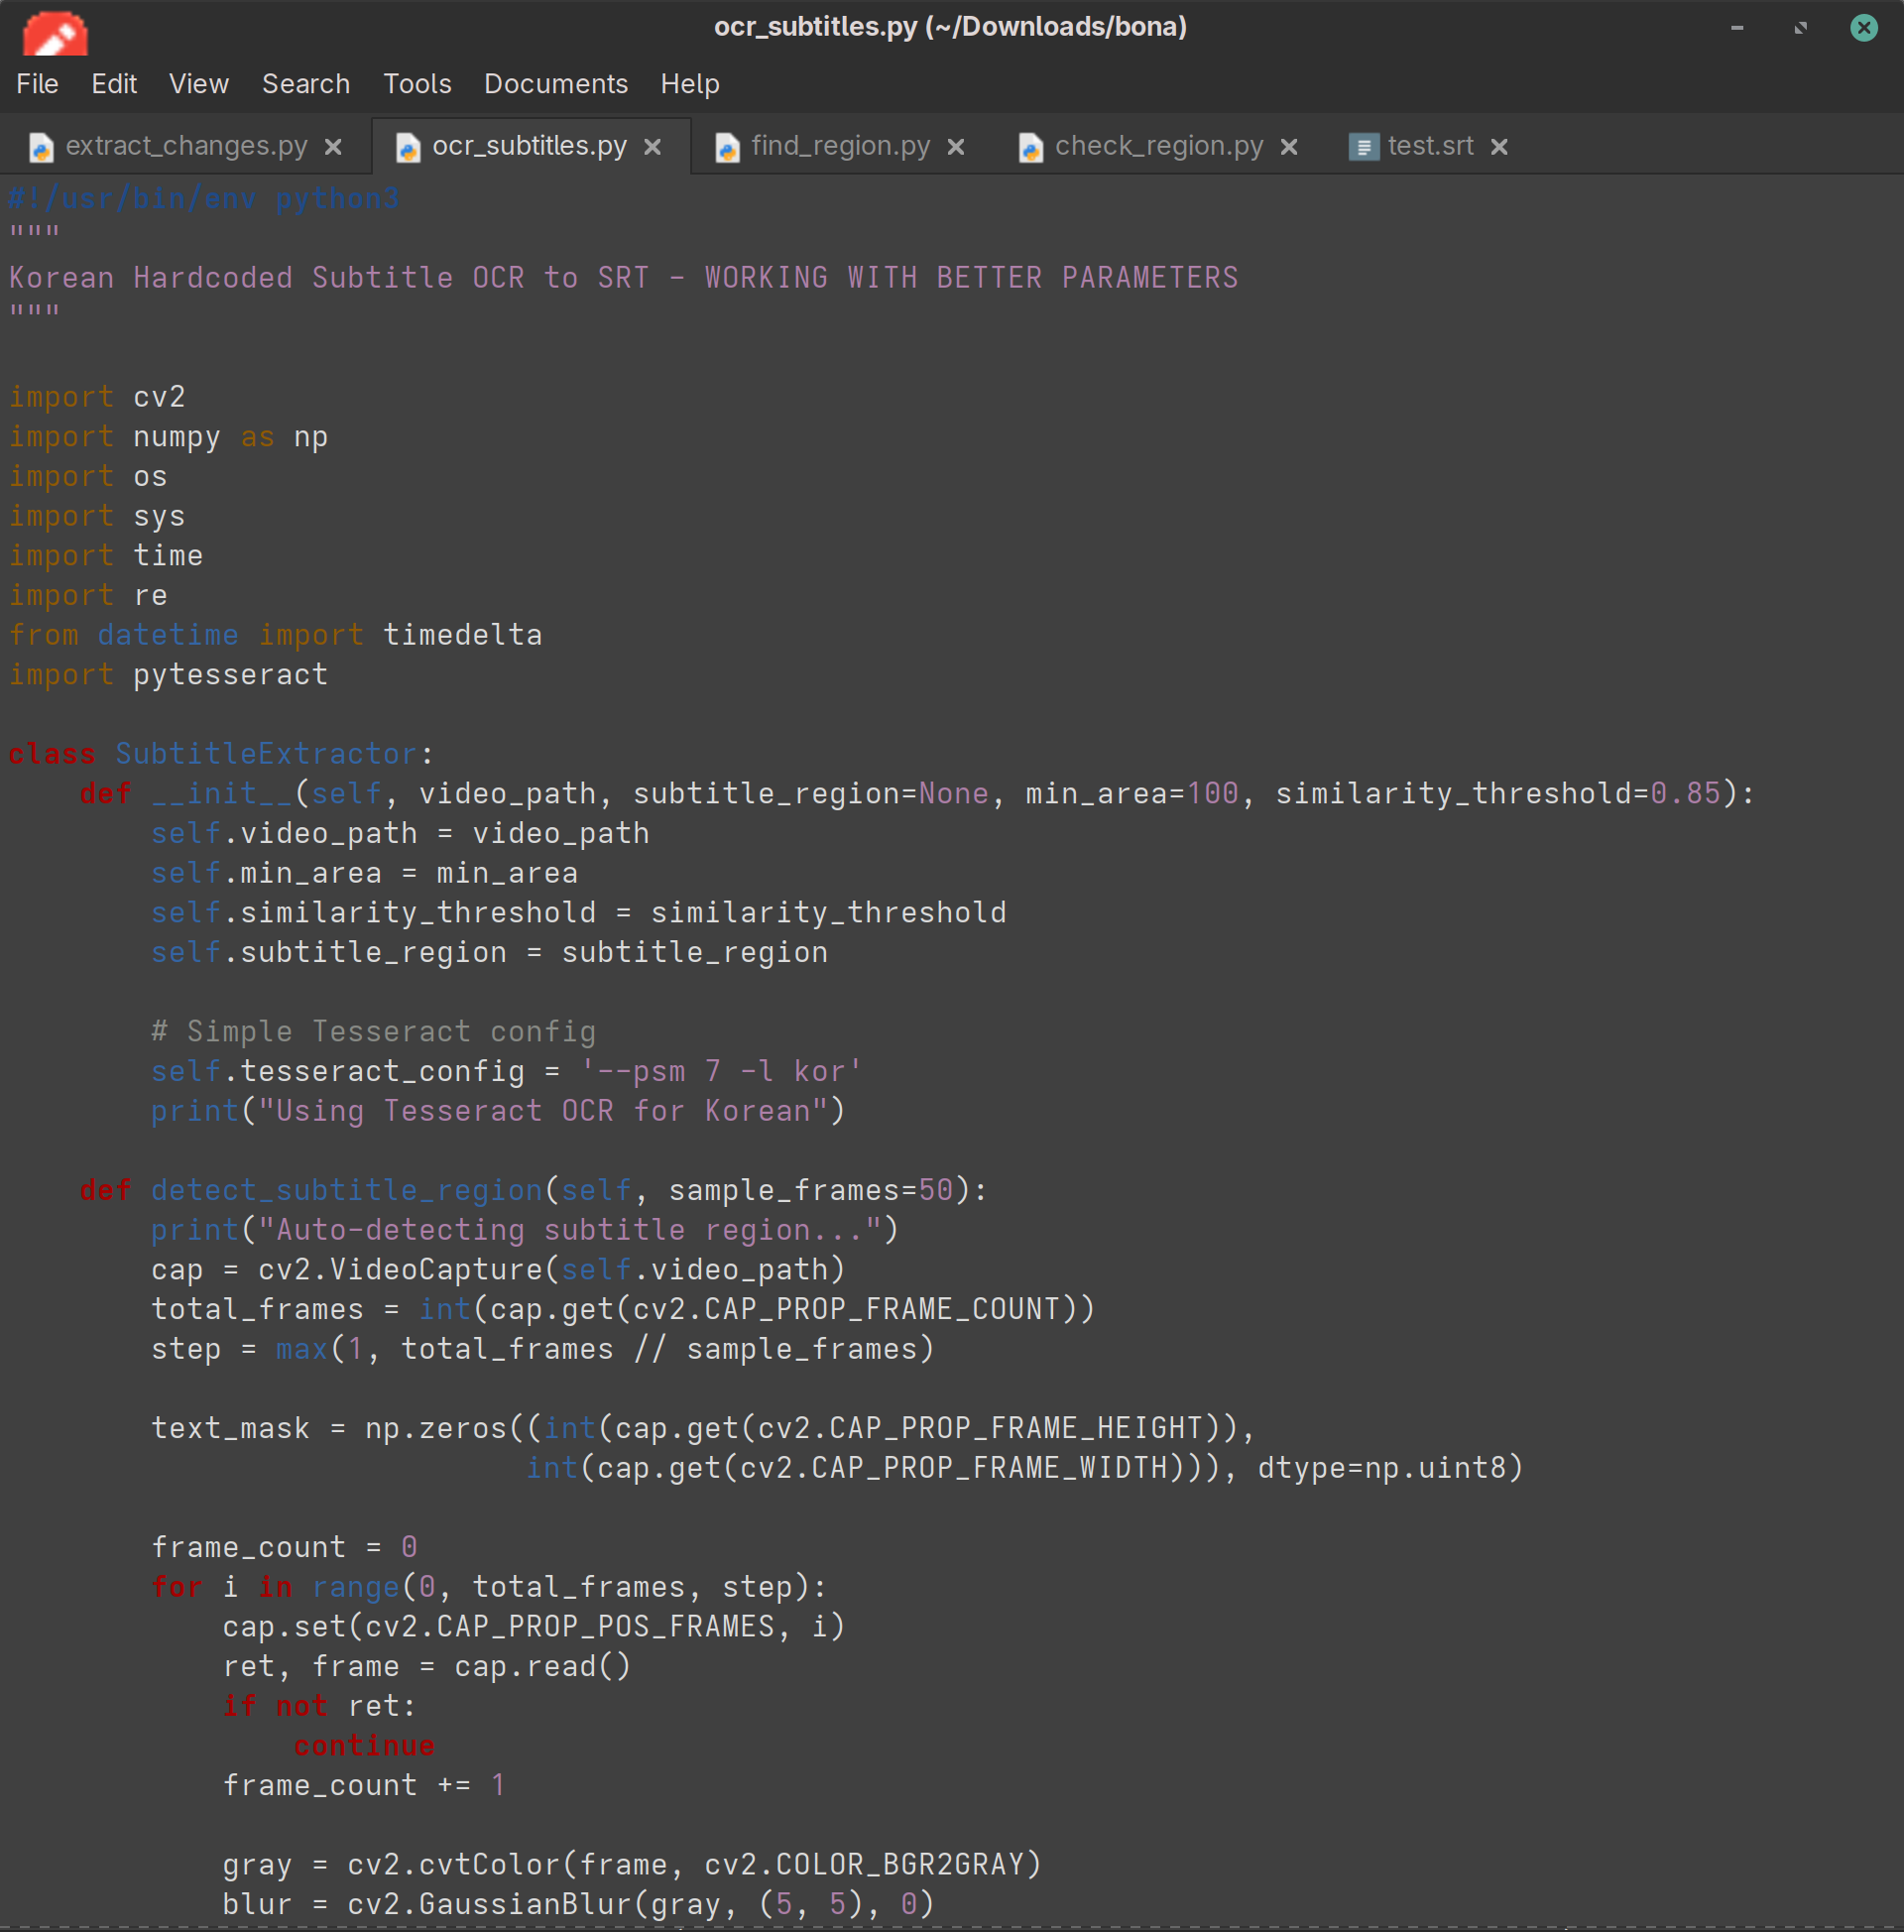
Task: Open the Edit menu
Action: point(114,84)
